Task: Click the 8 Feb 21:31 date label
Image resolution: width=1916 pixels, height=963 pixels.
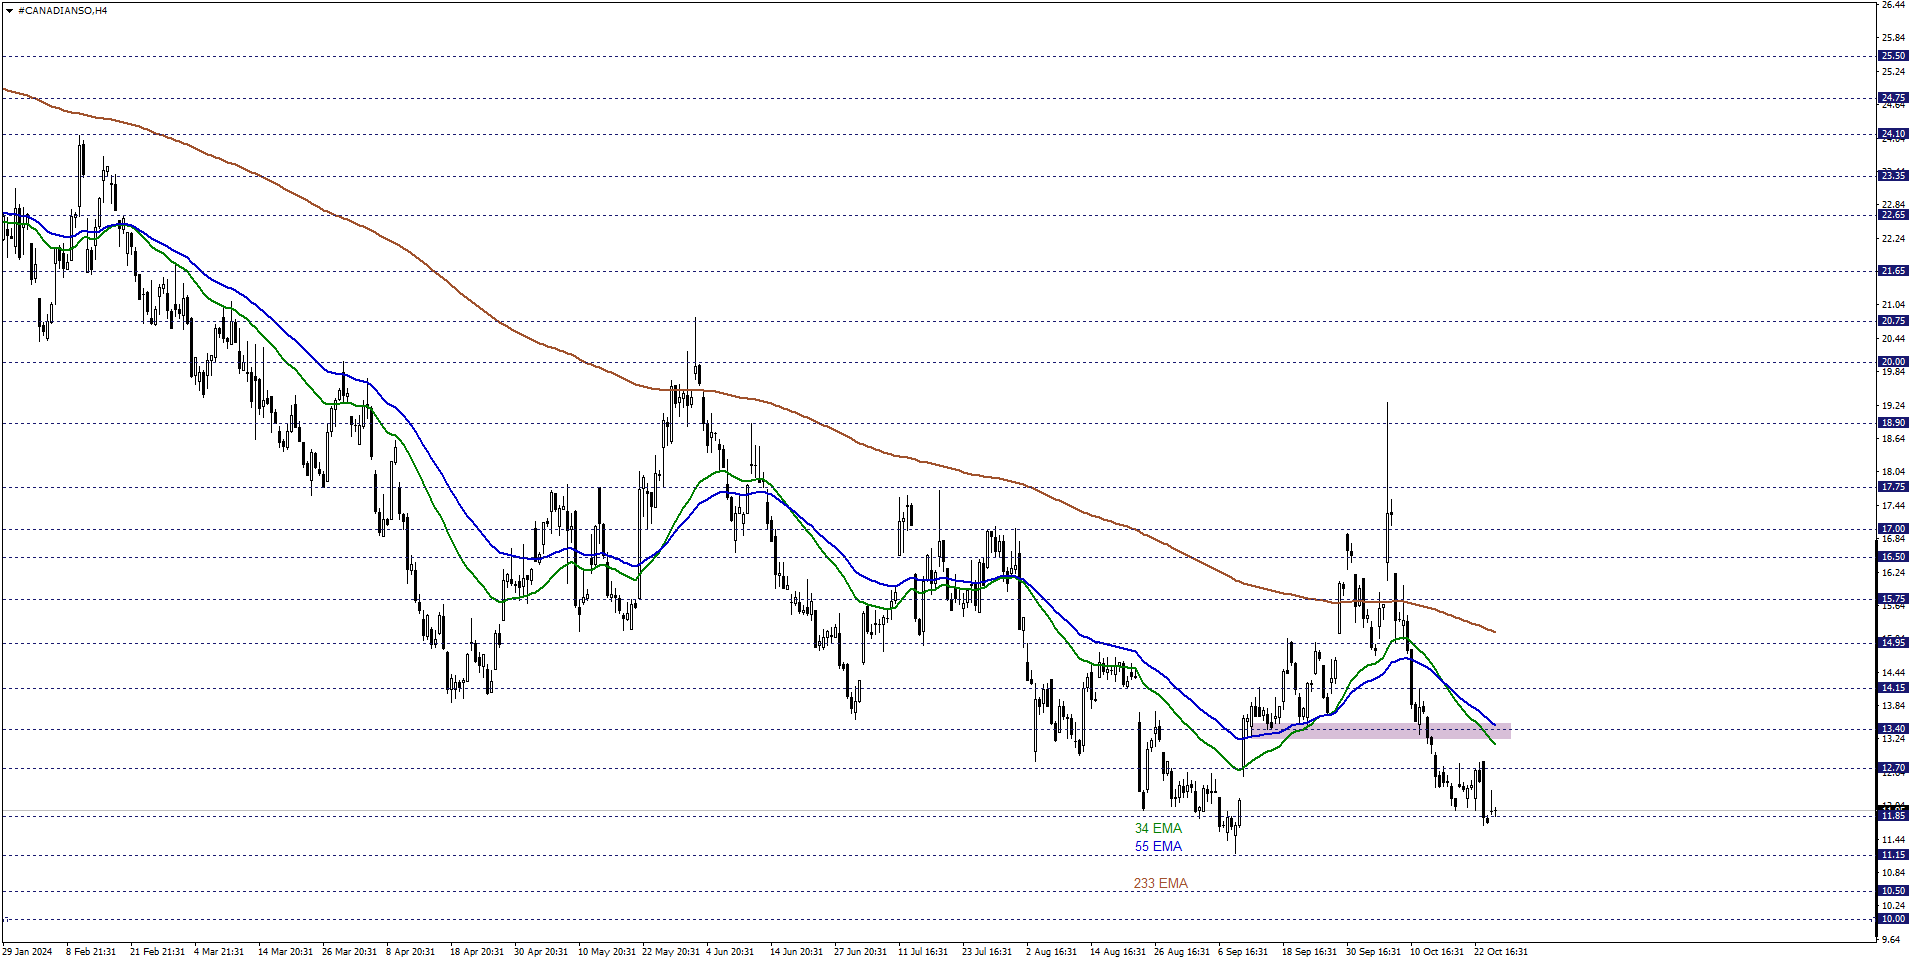Action: (x=91, y=952)
